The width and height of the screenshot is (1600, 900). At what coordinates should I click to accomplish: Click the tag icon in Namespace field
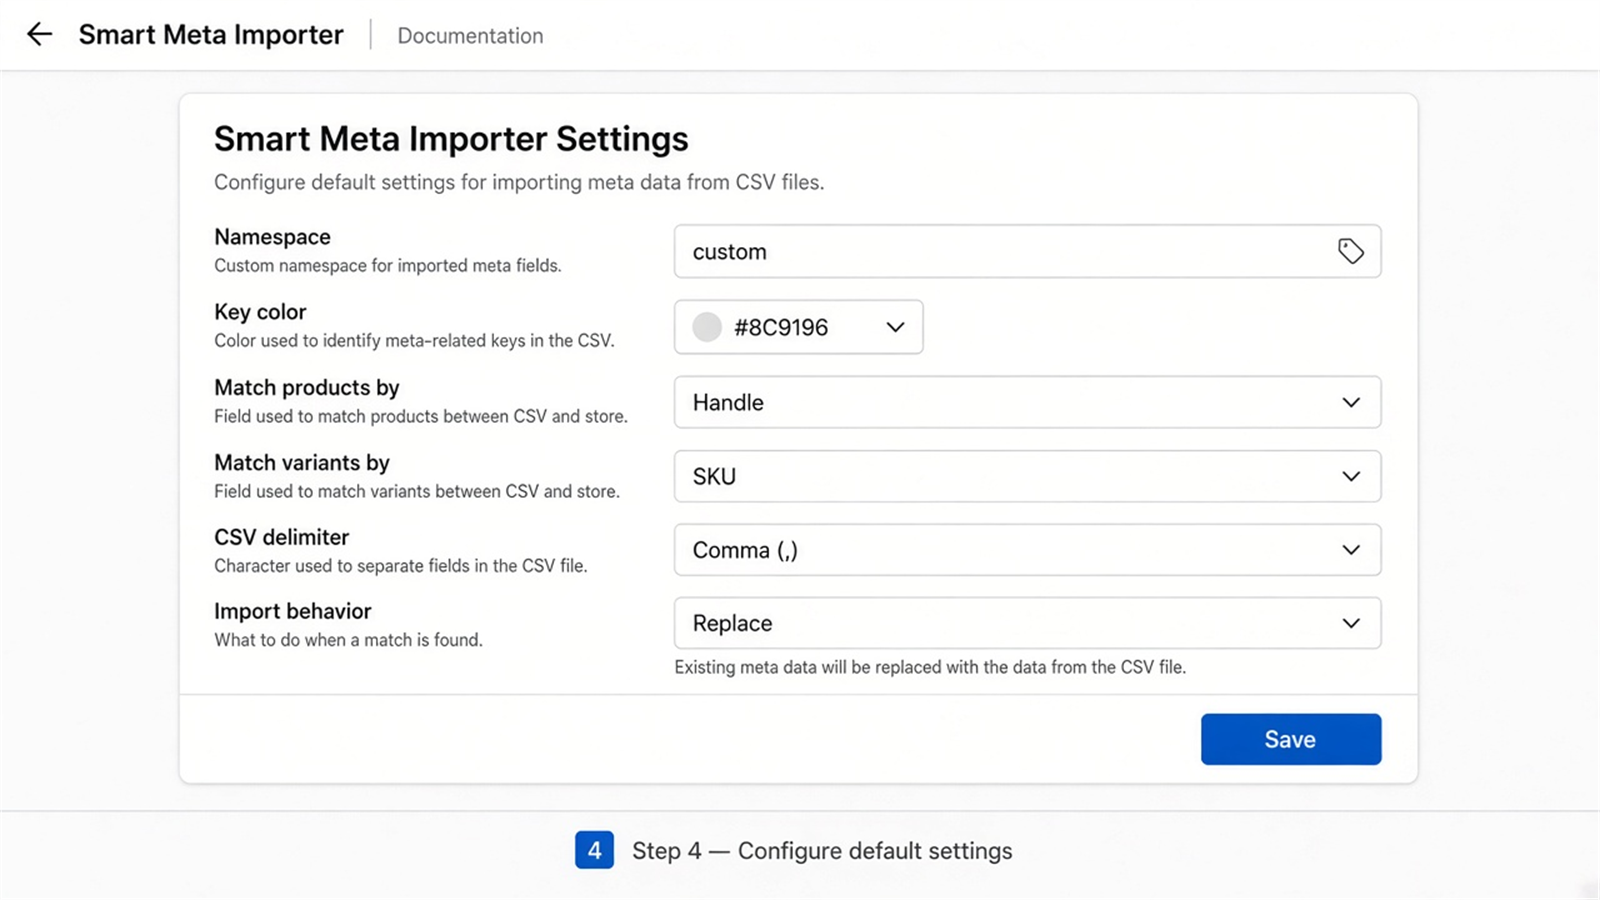(x=1350, y=251)
